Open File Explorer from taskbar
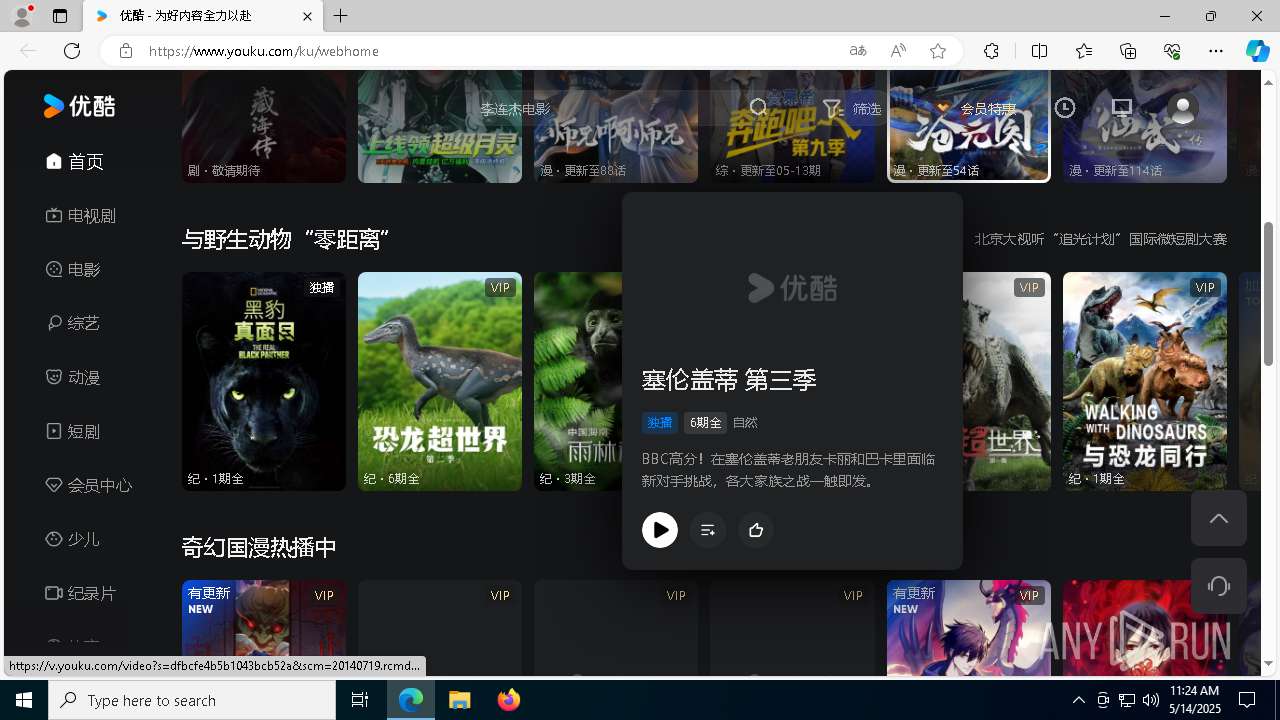Image resolution: width=1280 pixels, height=720 pixels. pyautogui.click(x=460, y=700)
